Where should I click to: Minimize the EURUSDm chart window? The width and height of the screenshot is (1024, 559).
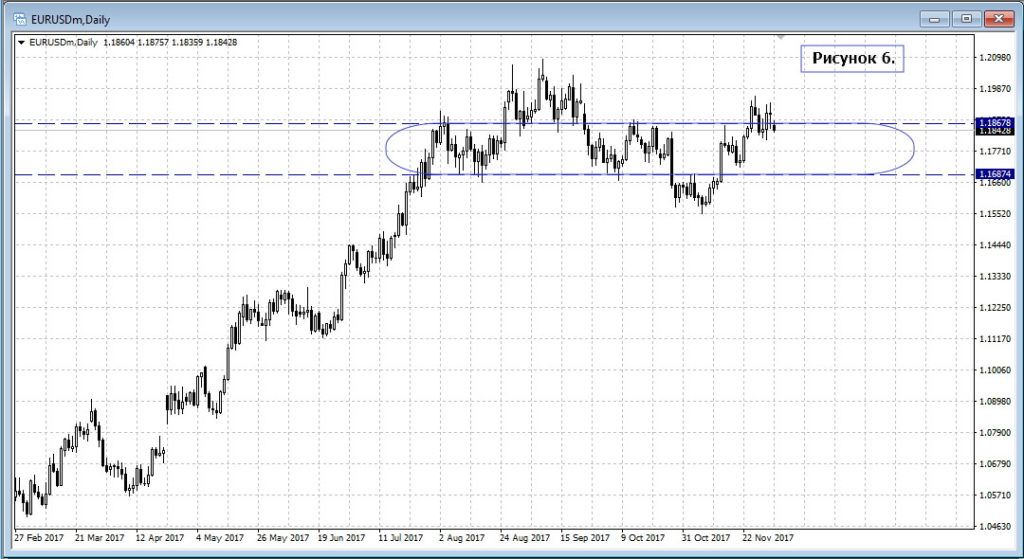coord(934,17)
